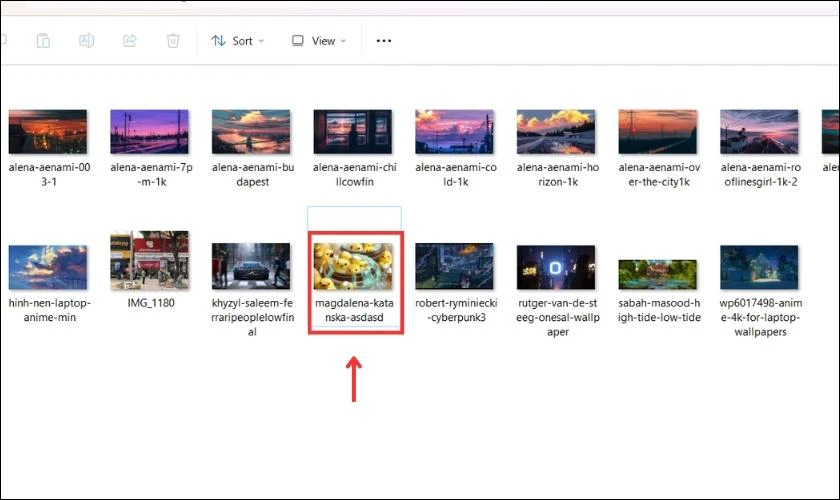Open the Sort dropdown
840x500 pixels.
(237, 41)
